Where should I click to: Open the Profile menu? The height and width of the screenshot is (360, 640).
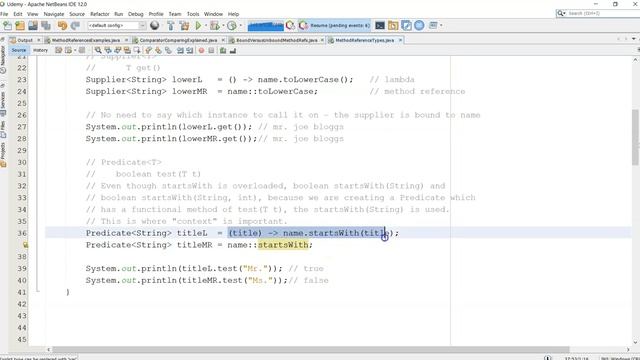[x=156, y=14]
